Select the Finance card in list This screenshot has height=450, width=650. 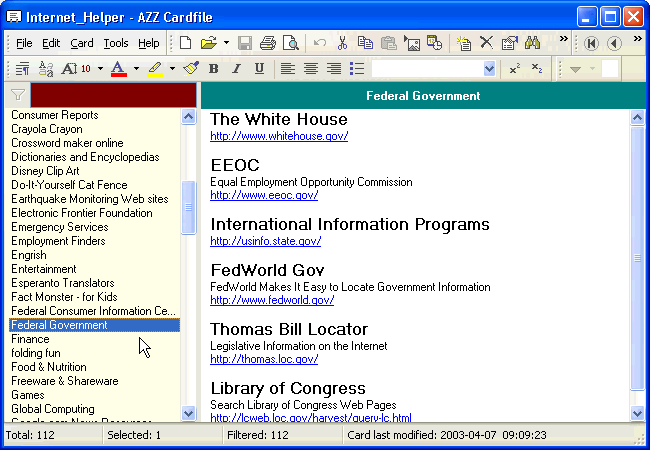click(x=95, y=339)
